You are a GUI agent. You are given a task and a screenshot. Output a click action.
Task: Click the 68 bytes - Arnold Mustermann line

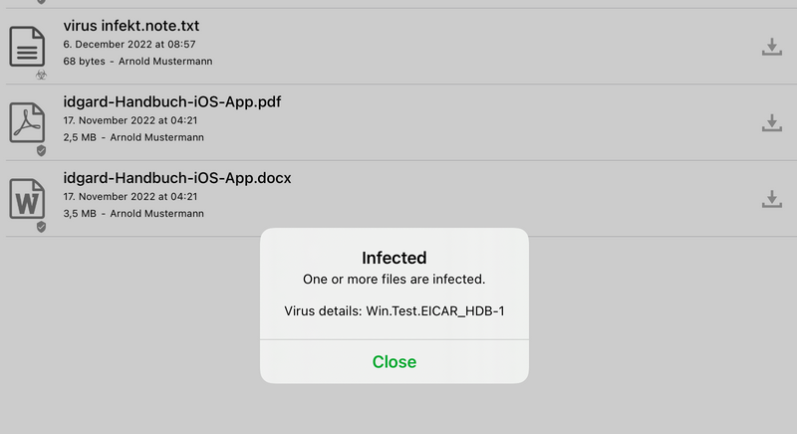(138, 61)
